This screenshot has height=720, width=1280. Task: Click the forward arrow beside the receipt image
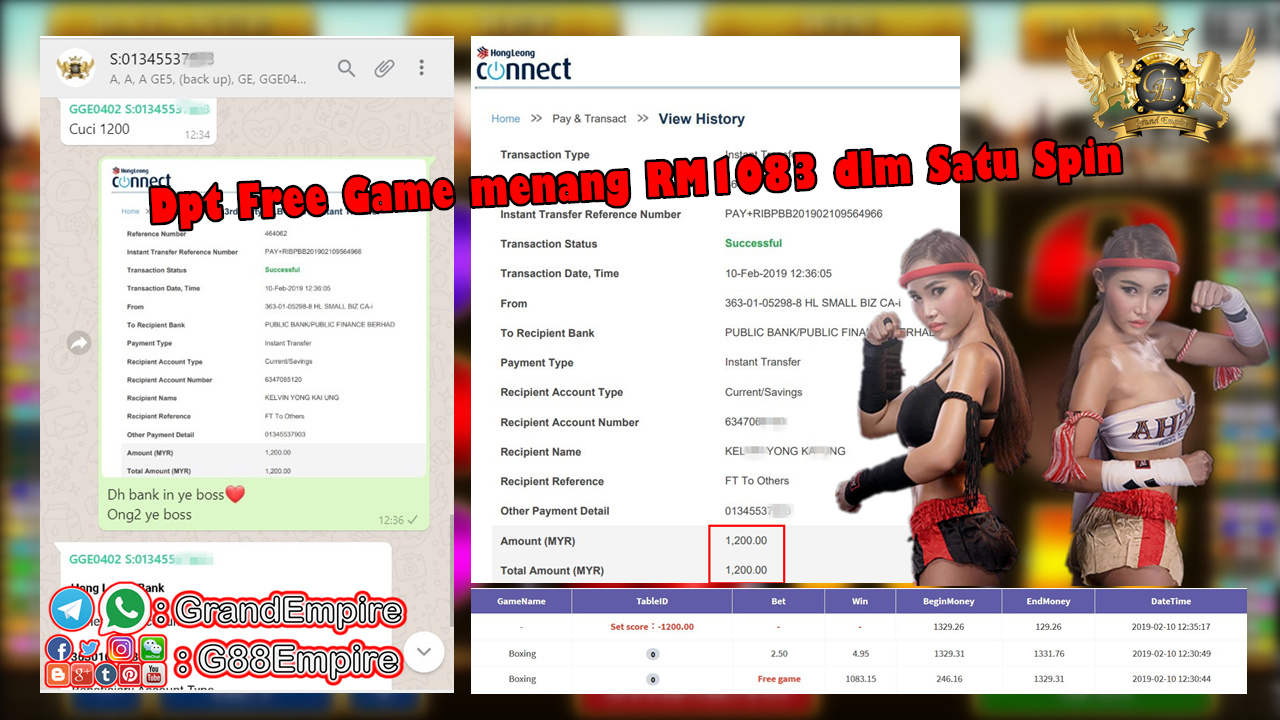[x=79, y=343]
